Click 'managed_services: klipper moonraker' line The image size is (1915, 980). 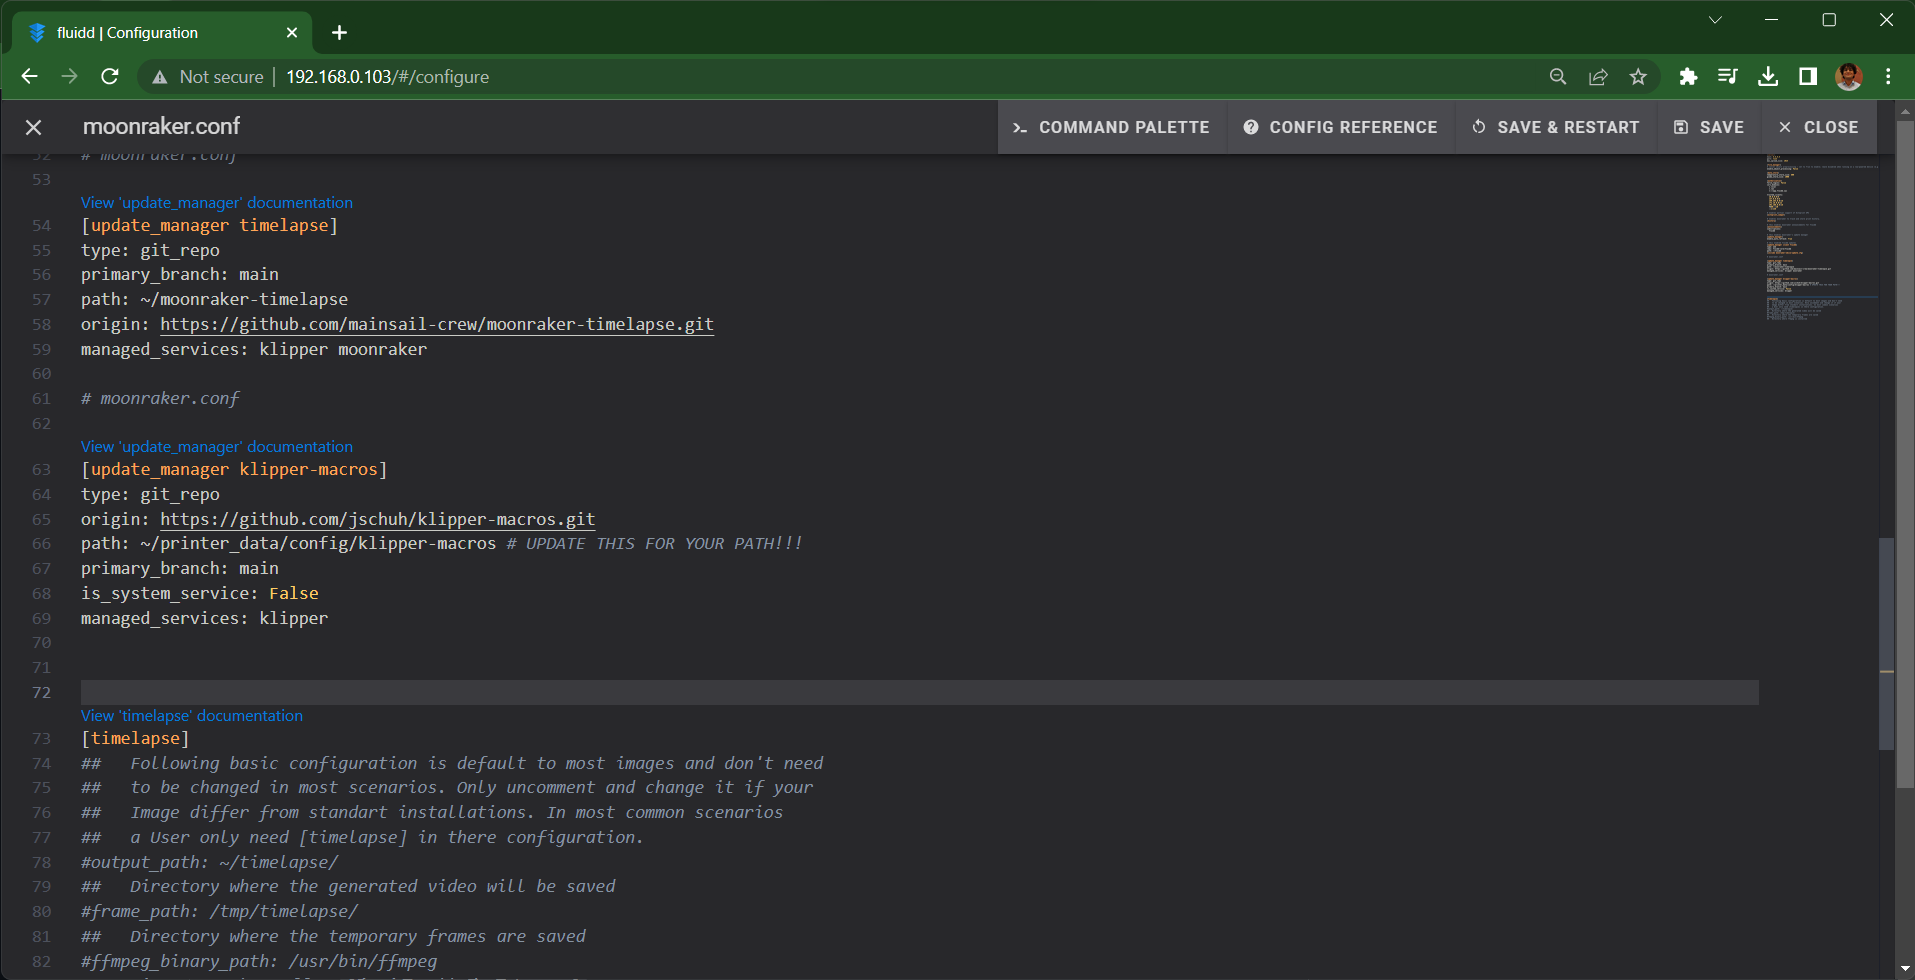(x=254, y=349)
